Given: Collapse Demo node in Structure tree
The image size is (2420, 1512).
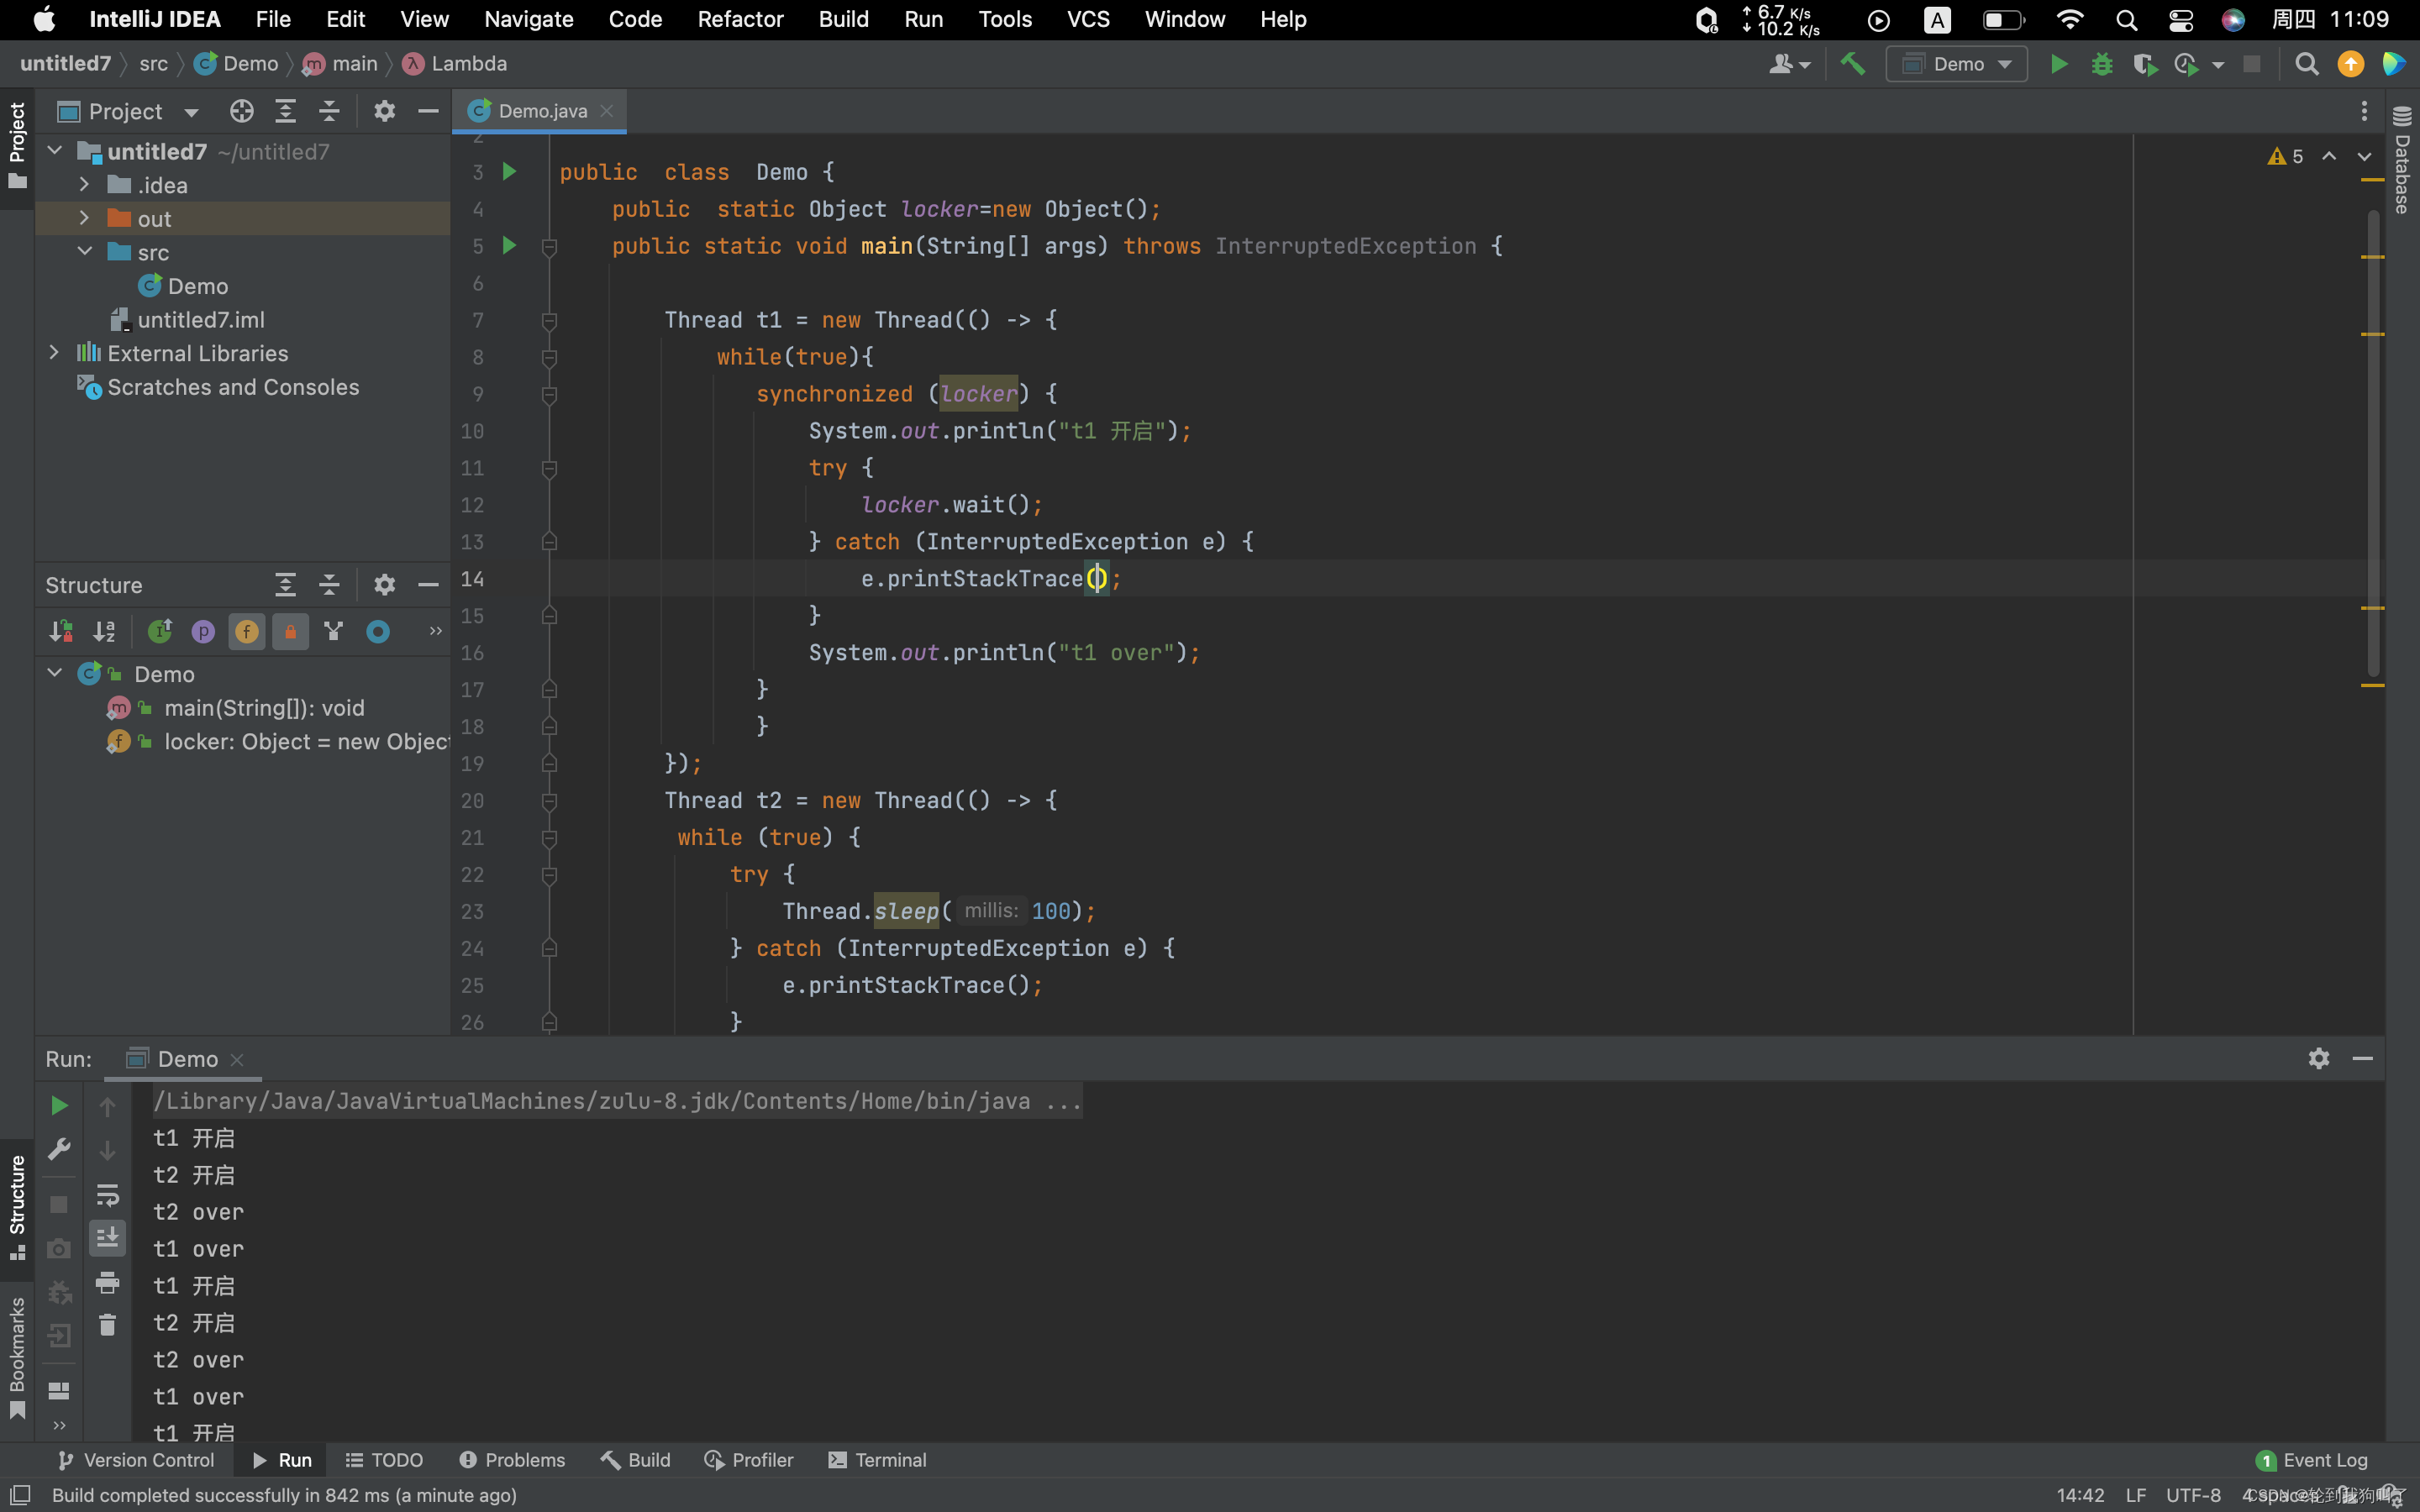Looking at the screenshot, I should pyautogui.click(x=55, y=673).
